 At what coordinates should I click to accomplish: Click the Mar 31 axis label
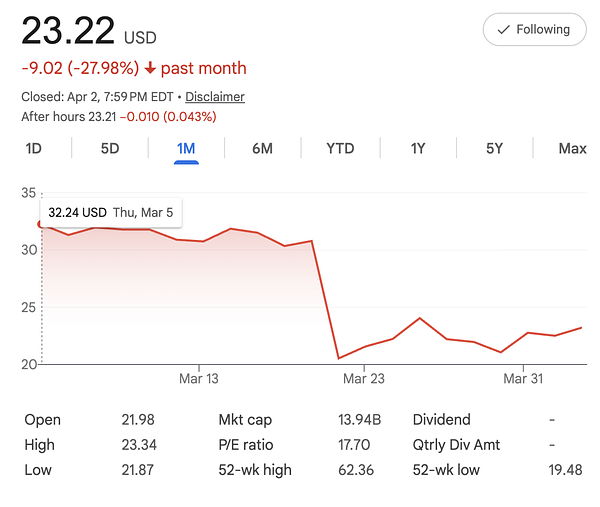coord(523,379)
